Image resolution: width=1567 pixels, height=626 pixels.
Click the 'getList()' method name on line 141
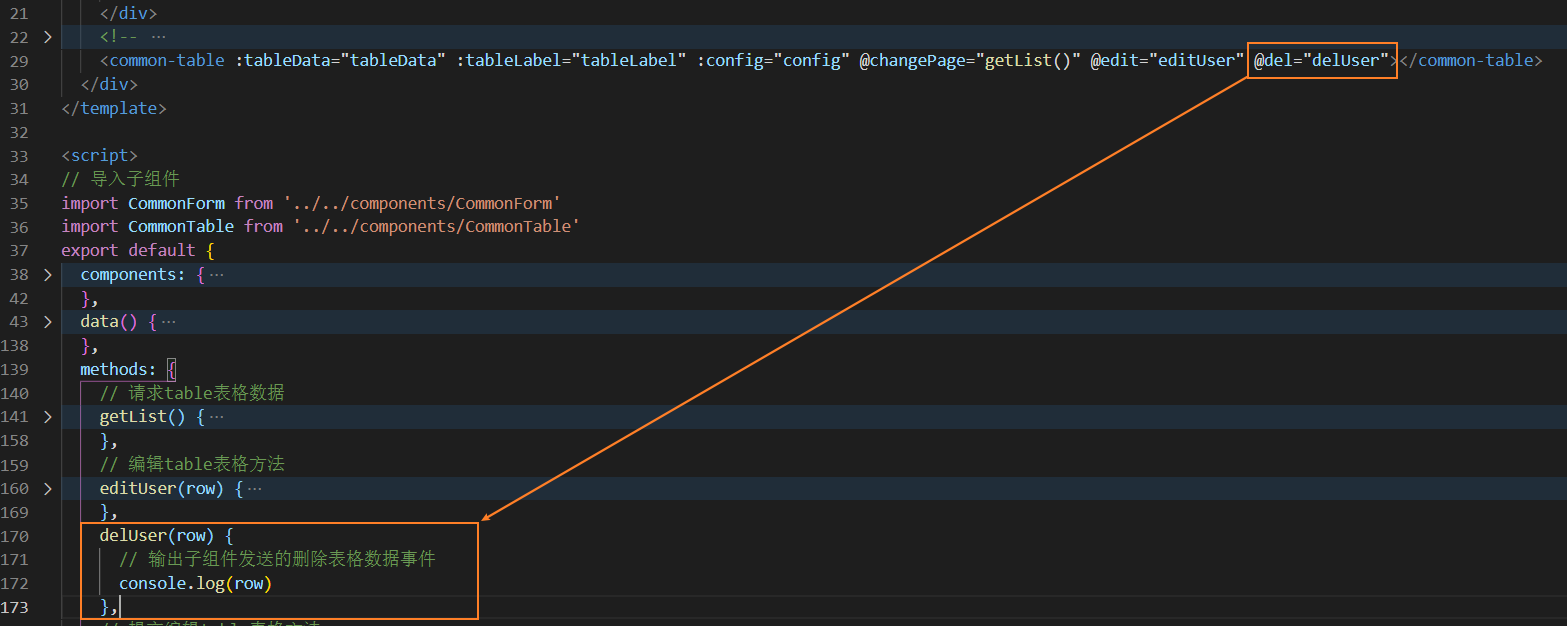pyautogui.click(x=143, y=417)
